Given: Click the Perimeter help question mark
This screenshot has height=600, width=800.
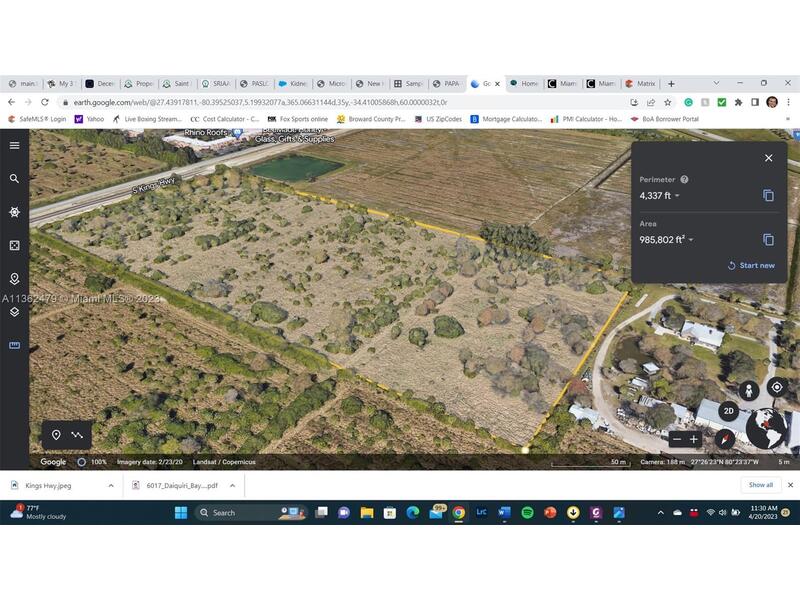Looking at the screenshot, I should 684,180.
